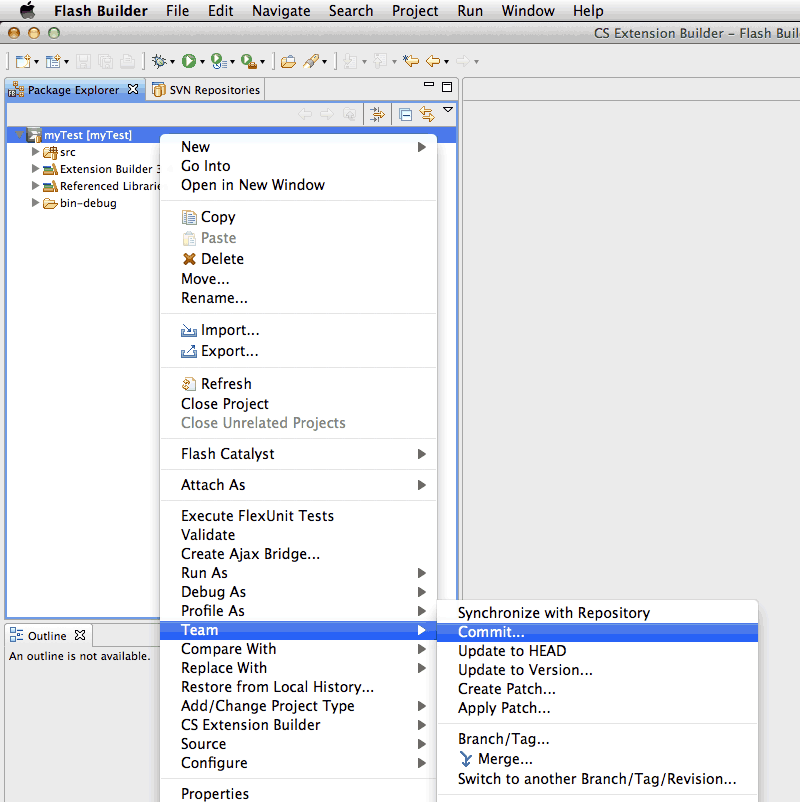Open the New wizard dropdown arrow

click(36, 62)
